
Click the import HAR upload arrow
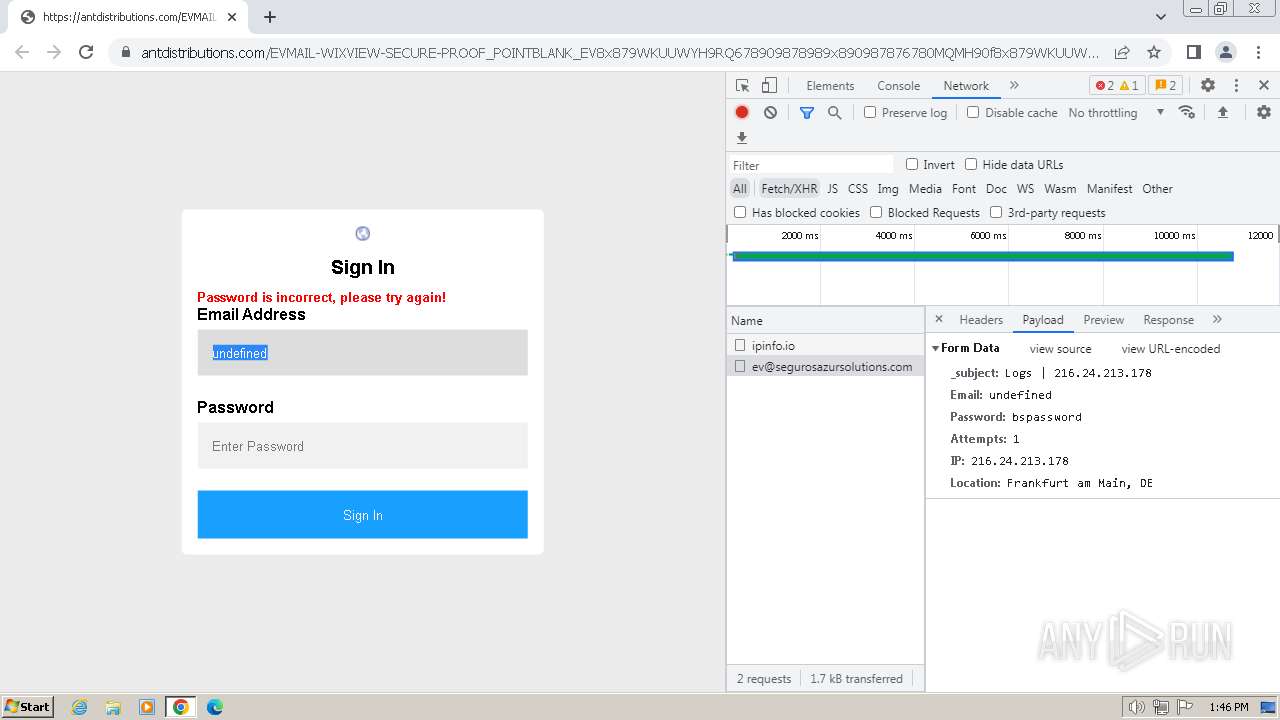[1222, 112]
